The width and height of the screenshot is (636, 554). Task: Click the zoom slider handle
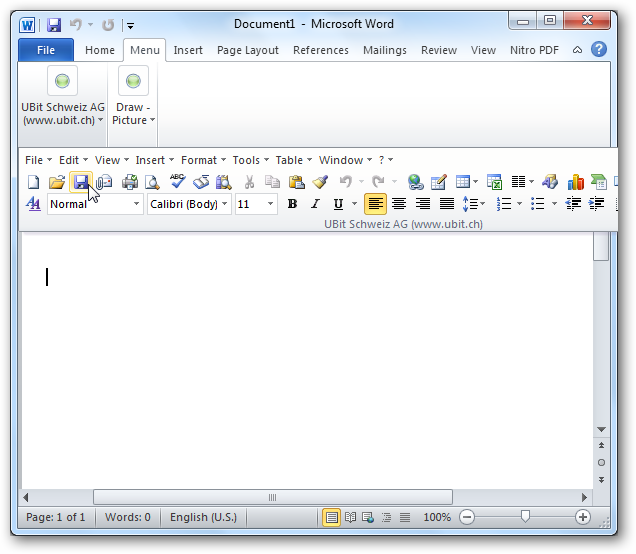(x=525, y=517)
